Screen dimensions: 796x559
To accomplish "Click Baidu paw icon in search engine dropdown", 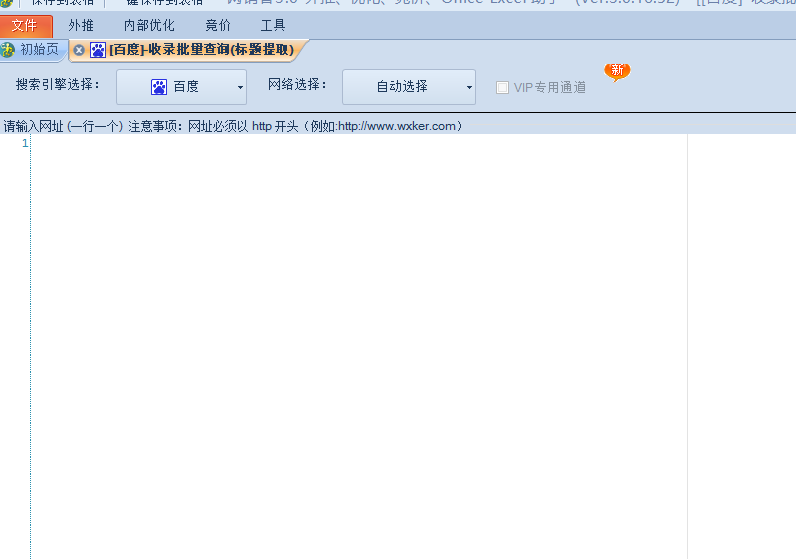I will coord(159,87).
